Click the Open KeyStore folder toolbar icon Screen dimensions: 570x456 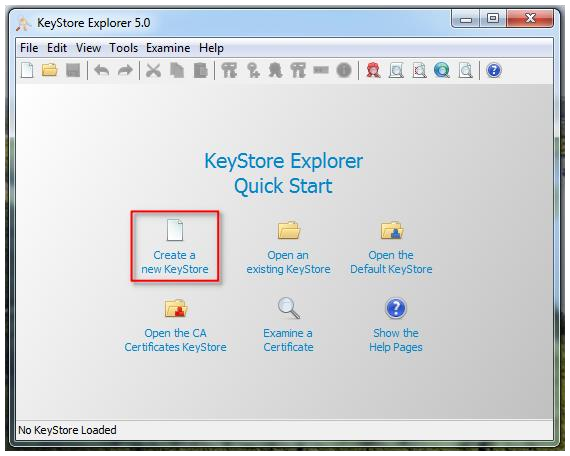[49, 70]
